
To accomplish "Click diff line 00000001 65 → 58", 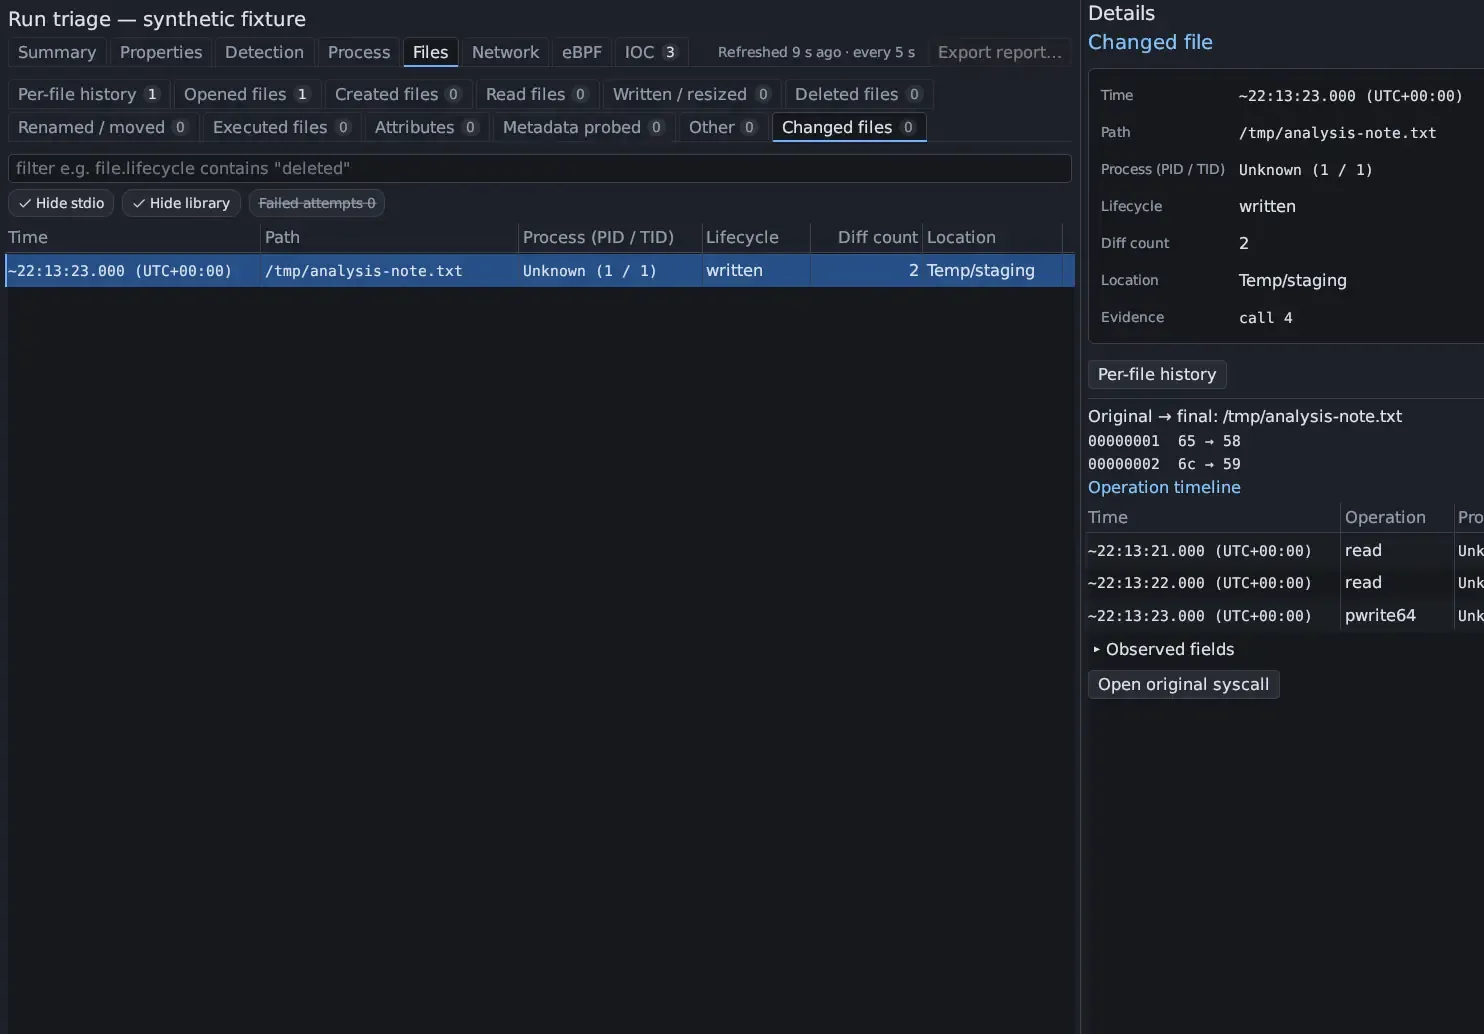I will click(x=1164, y=441).
